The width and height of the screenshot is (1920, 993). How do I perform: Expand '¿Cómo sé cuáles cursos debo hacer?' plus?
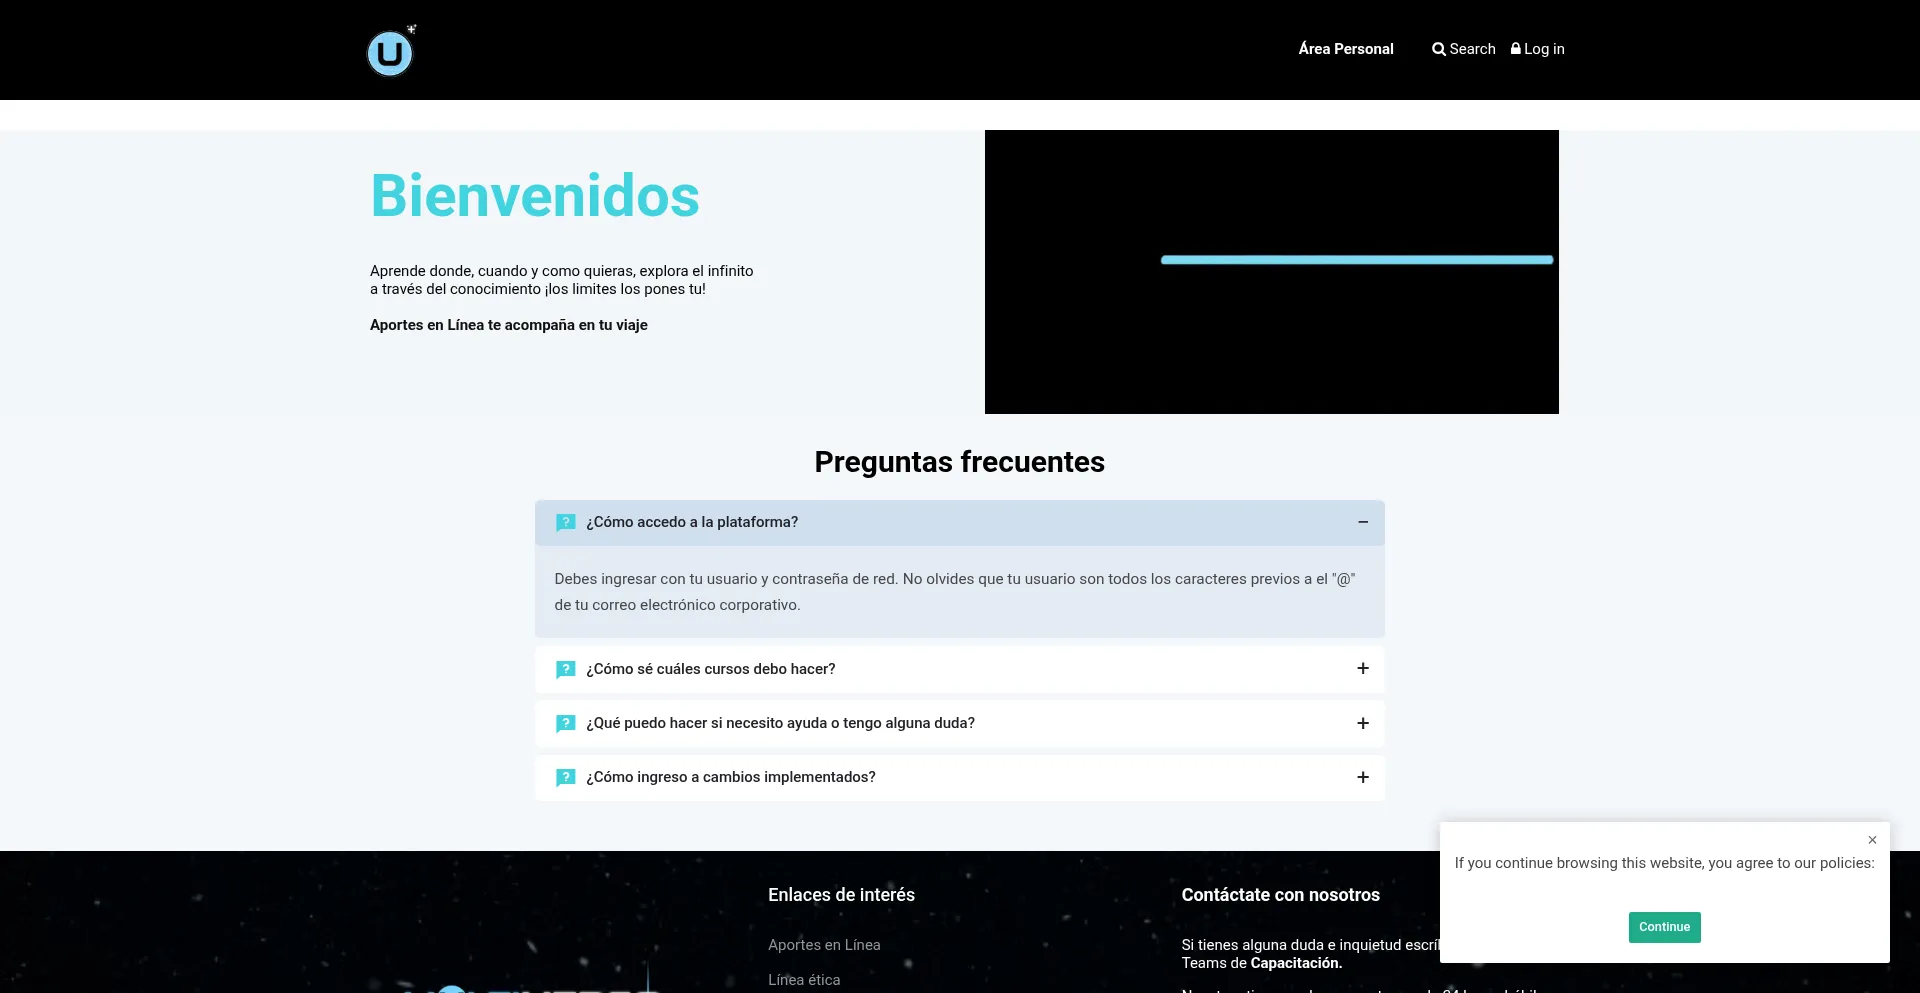click(x=1362, y=668)
